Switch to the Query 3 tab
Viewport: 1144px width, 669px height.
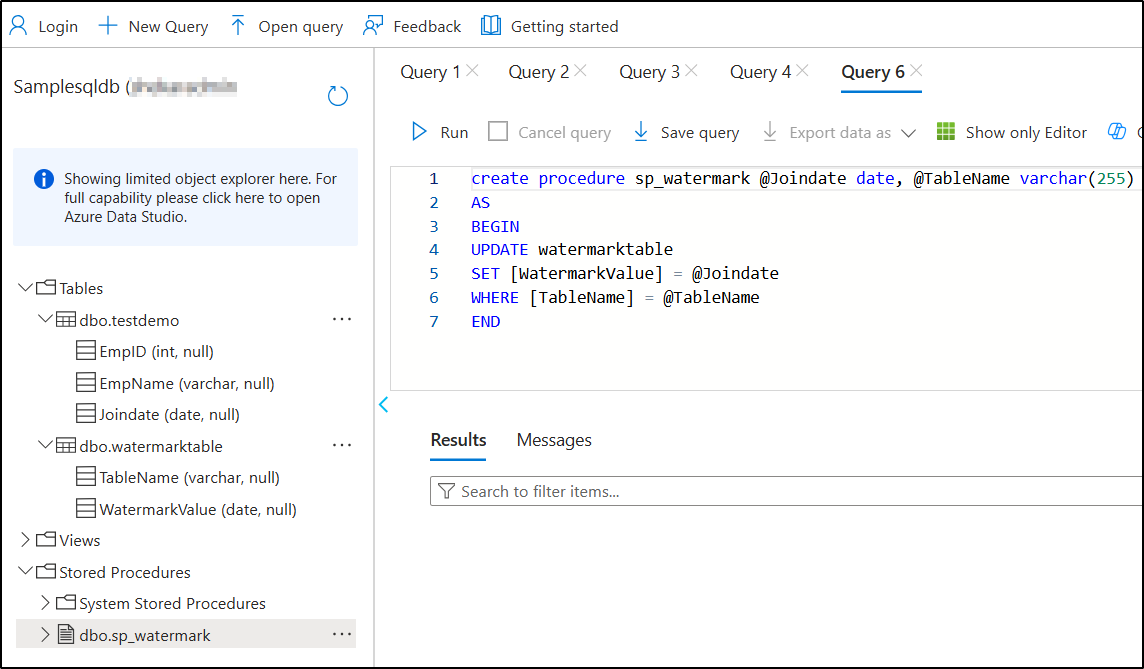(649, 72)
